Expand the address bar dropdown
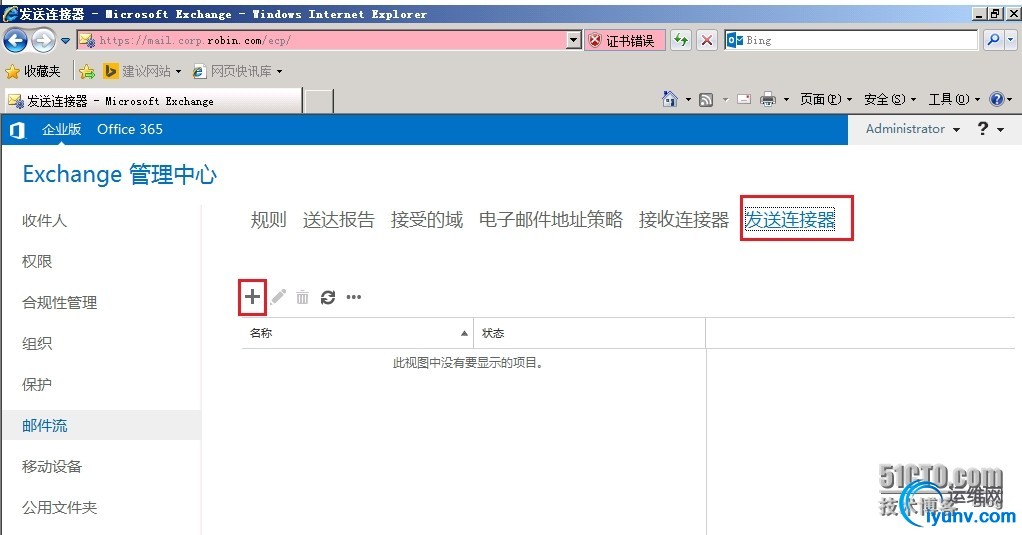Screen dimensions: 1022x535 coord(574,40)
